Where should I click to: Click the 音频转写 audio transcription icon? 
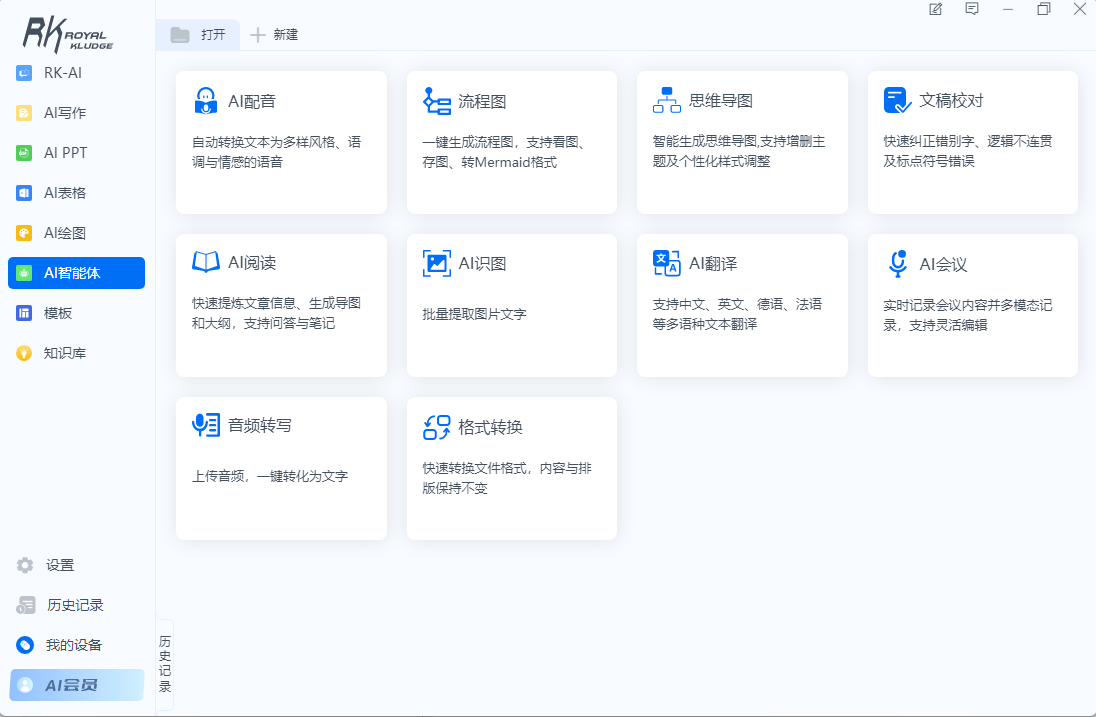[206, 425]
